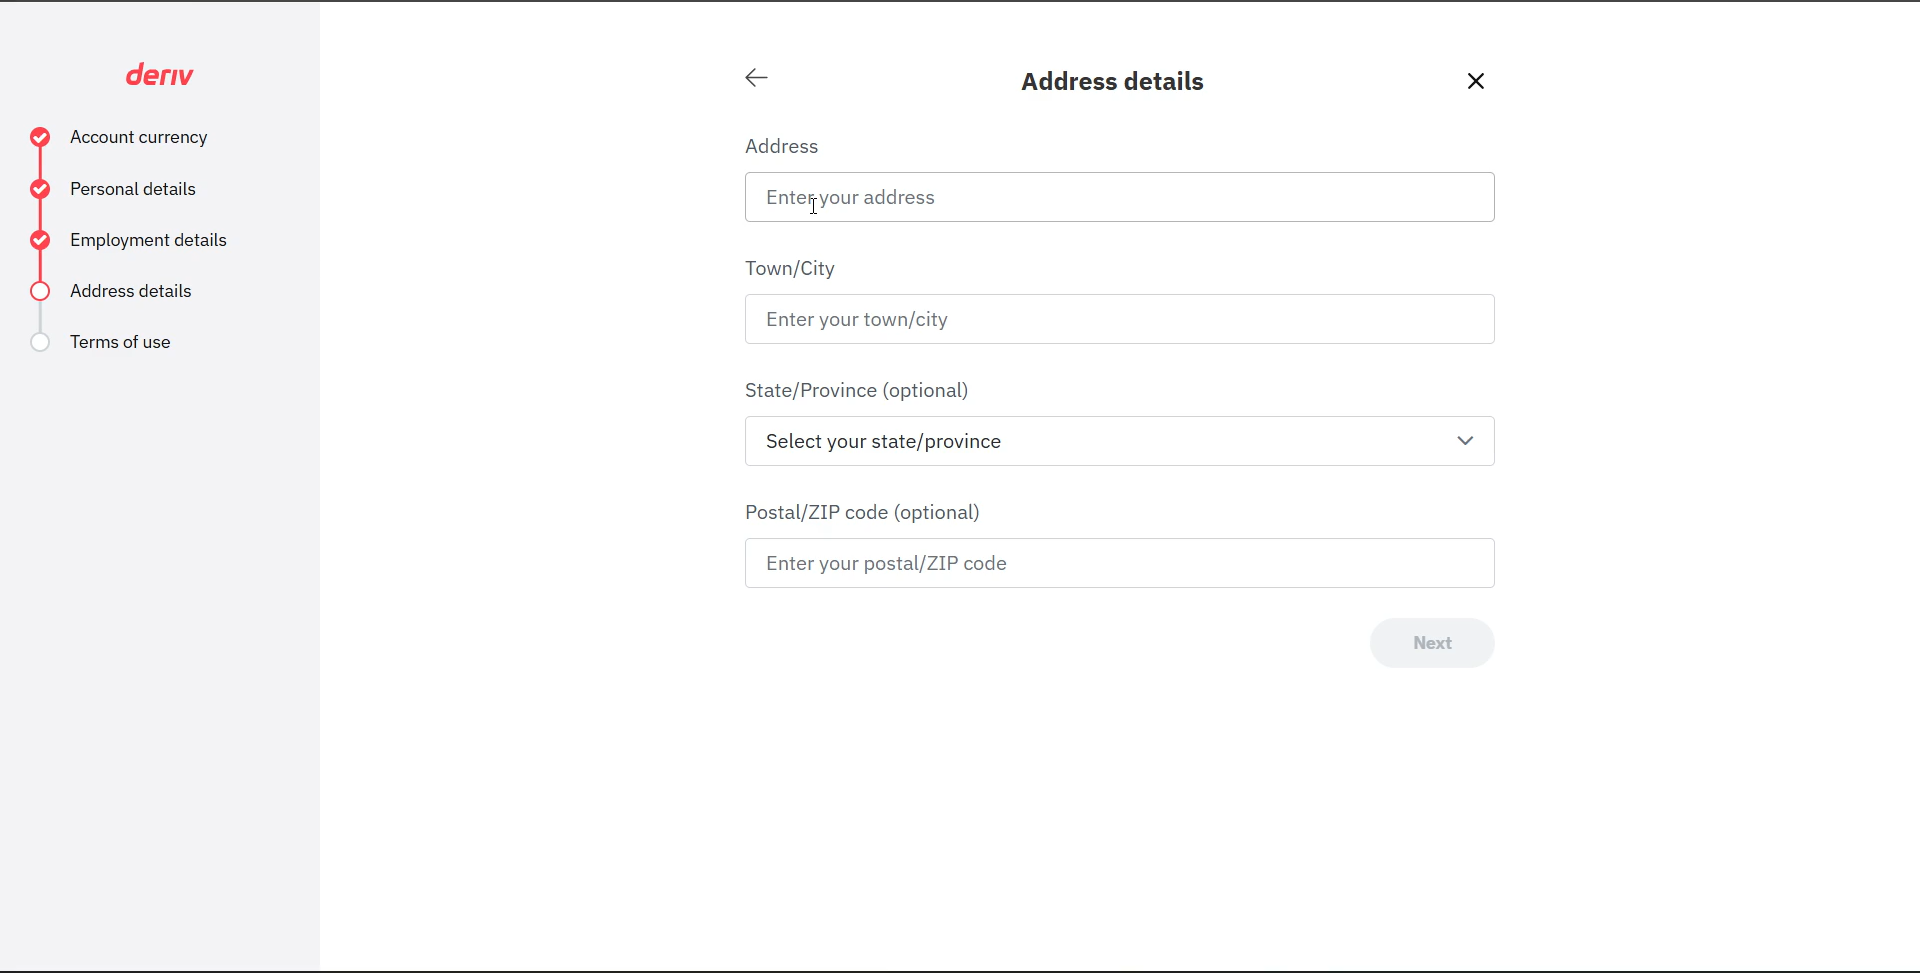The width and height of the screenshot is (1920, 973).
Task: Click the Address field label
Action: 781,146
